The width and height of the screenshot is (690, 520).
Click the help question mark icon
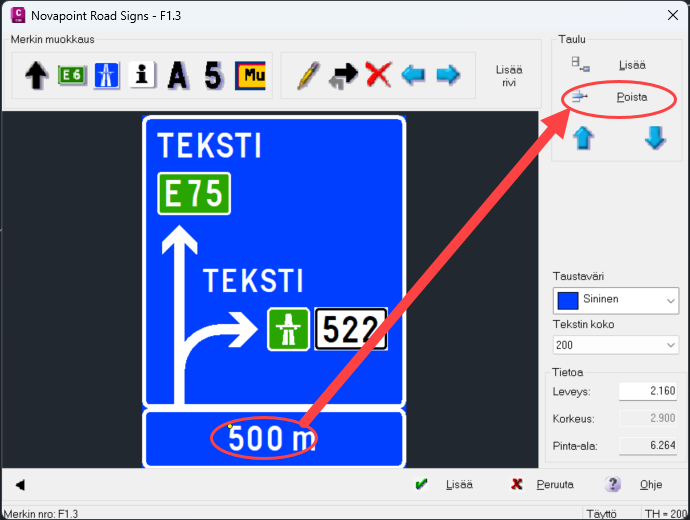613,484
